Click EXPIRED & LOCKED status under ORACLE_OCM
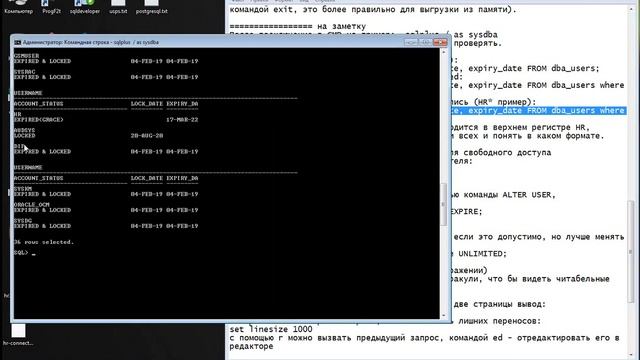Viewport: 640px width, 360px height. click(x=42, y=210)
